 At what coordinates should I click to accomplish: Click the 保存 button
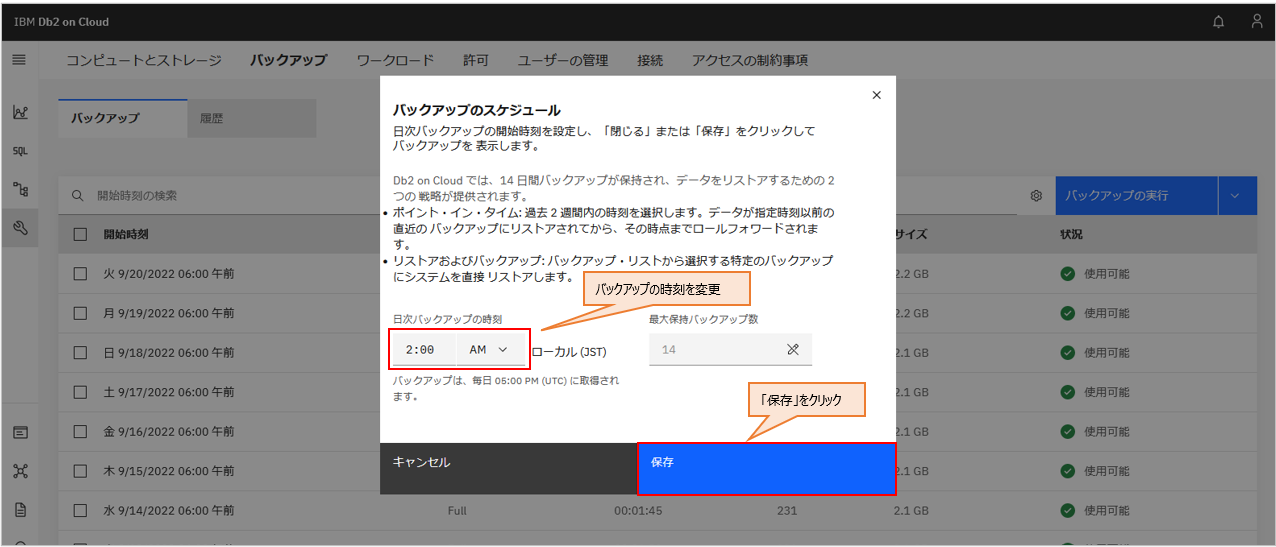767,469
